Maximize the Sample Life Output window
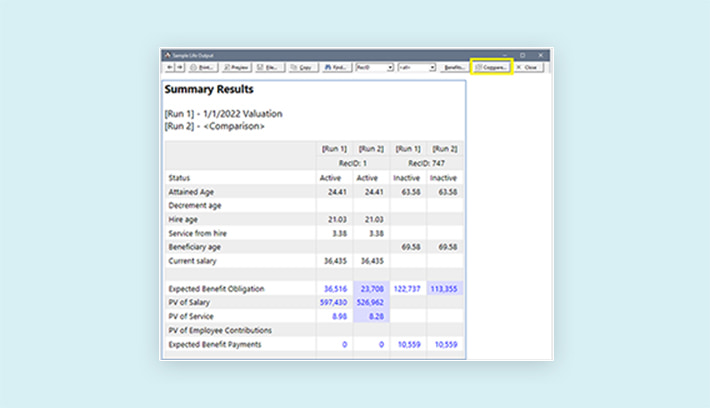Screen dimensions: 710x408 tap(522, 54)
